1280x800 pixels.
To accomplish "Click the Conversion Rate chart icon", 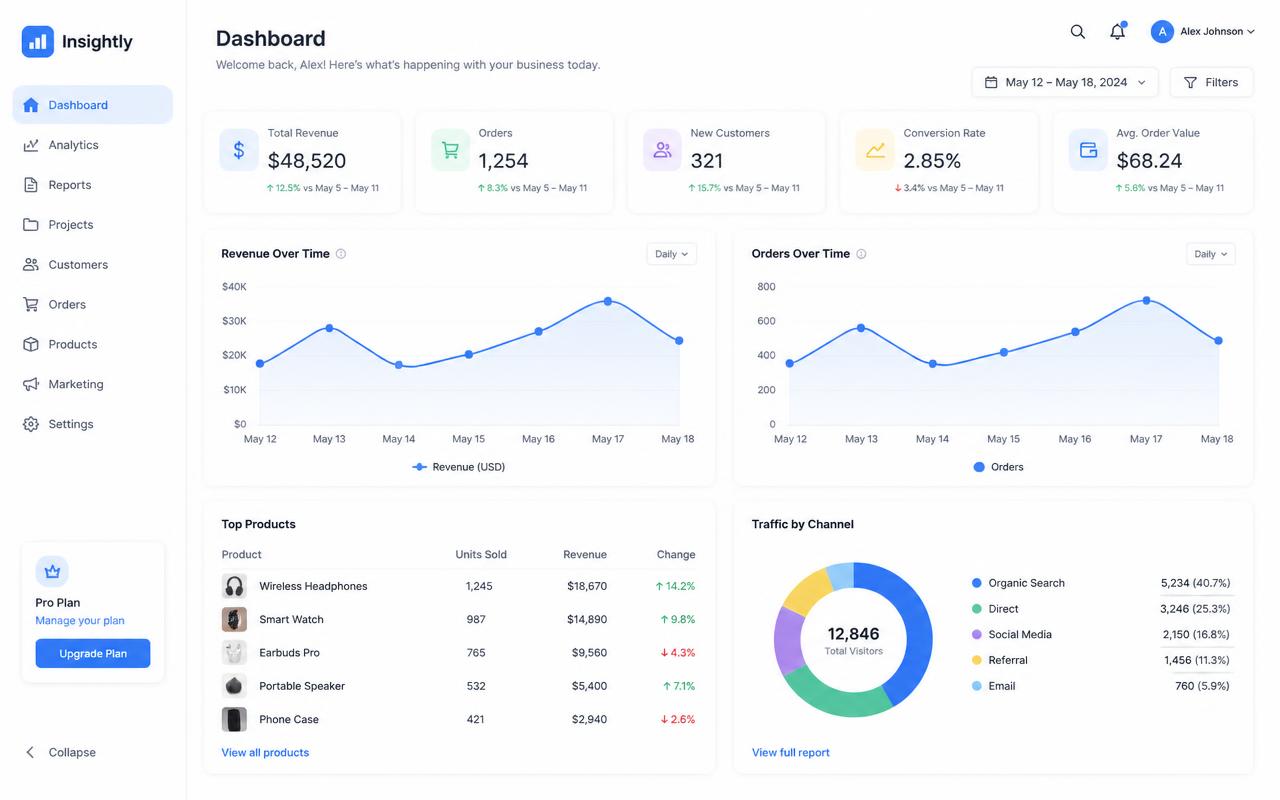I will [x=875, y=150].
